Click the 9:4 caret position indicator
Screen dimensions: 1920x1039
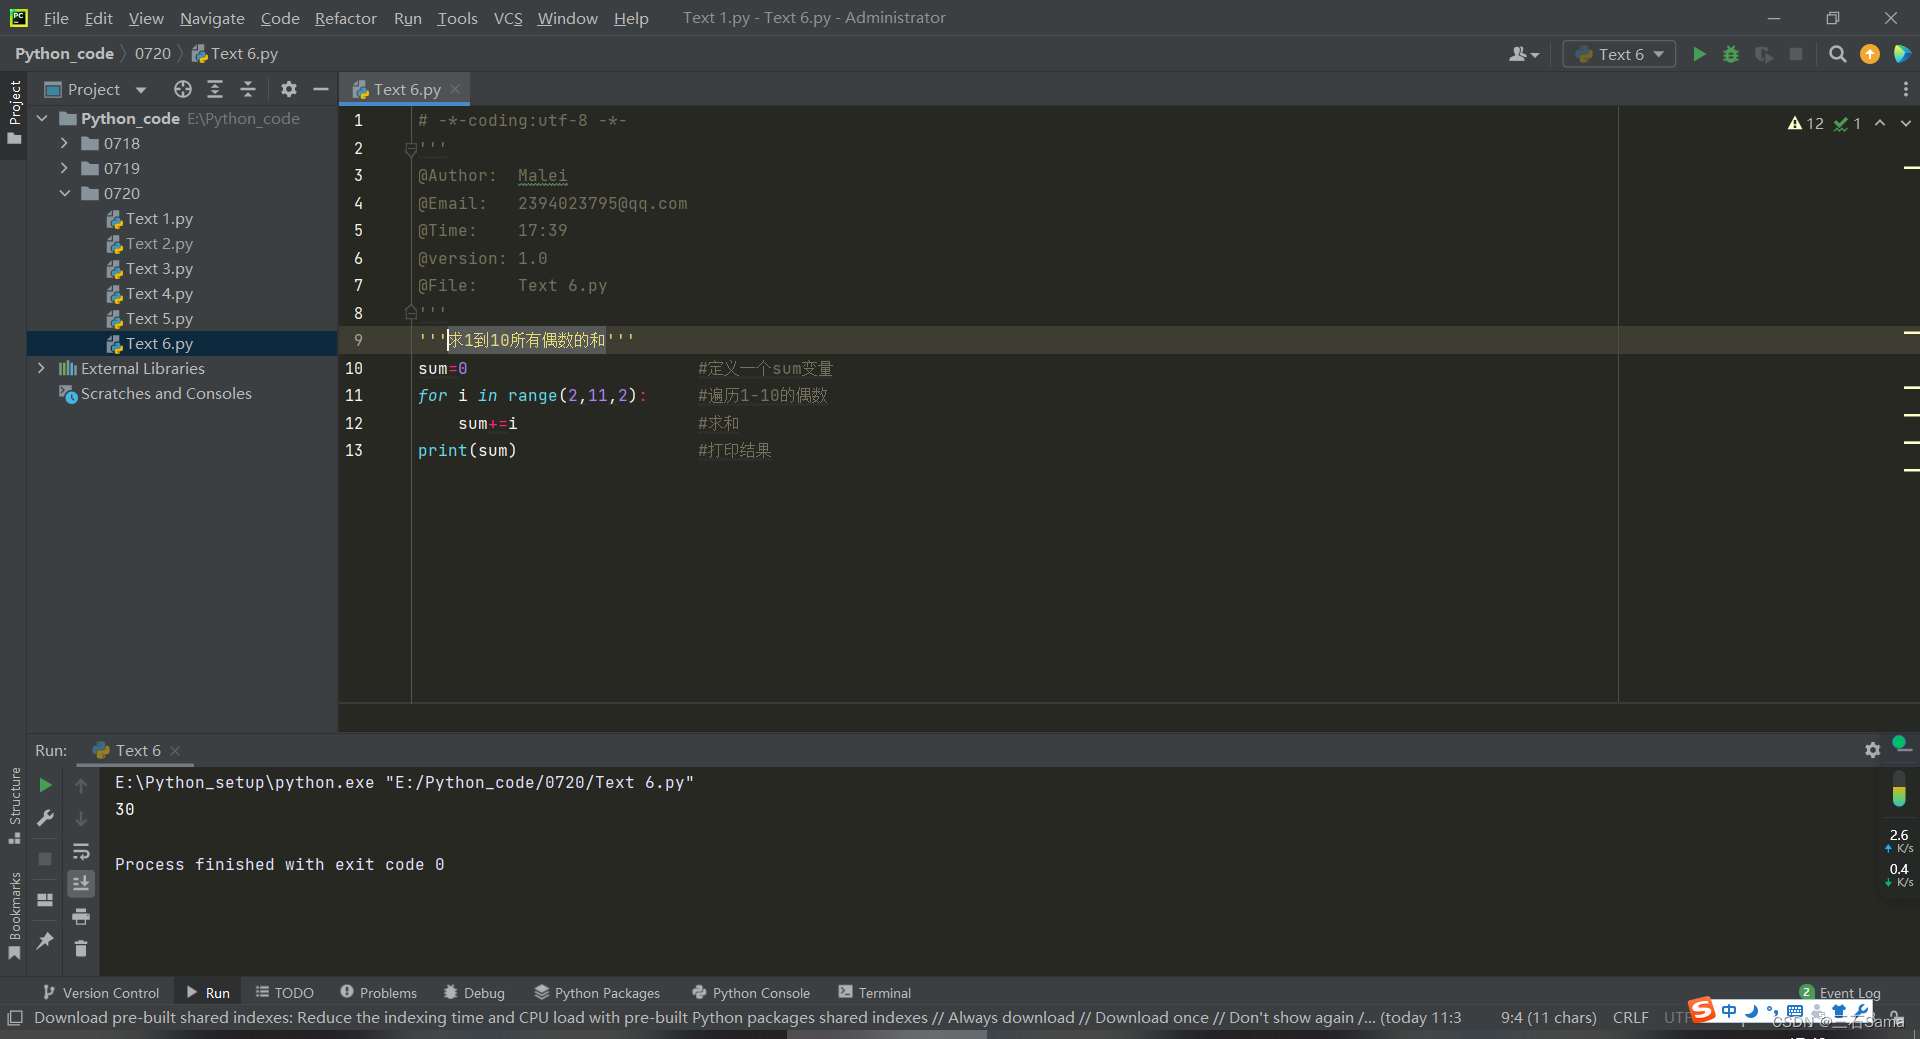point(1548,1017)
